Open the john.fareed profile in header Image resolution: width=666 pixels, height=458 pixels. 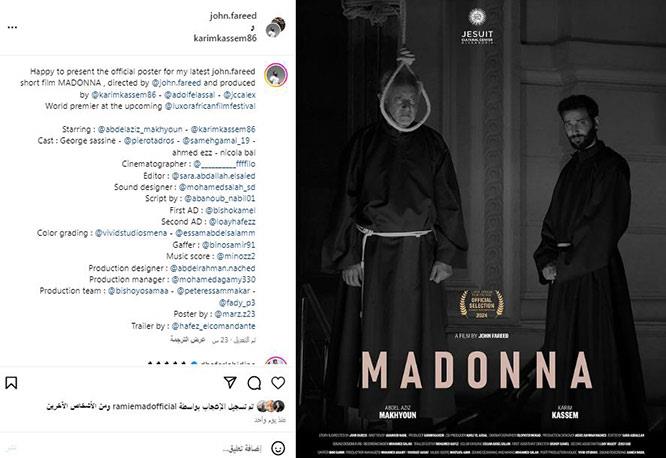[x=233, y=16]
